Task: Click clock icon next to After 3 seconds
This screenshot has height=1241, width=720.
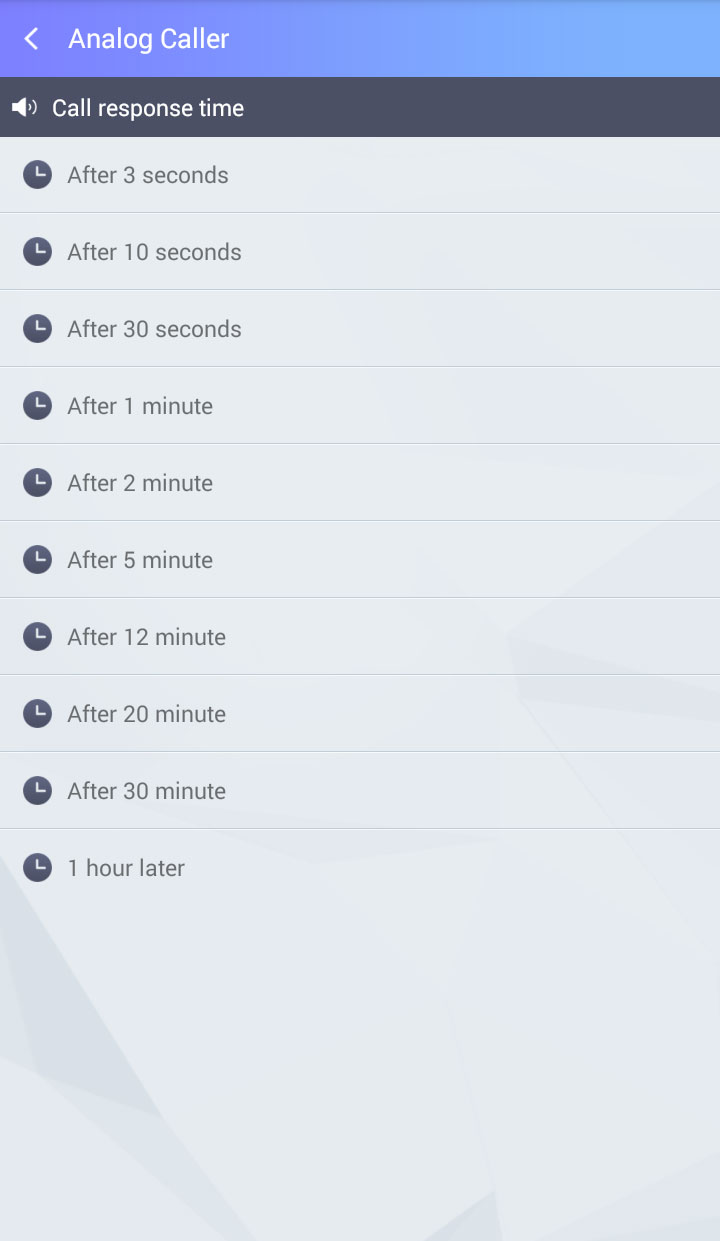Action: click(x=37, y=175)
